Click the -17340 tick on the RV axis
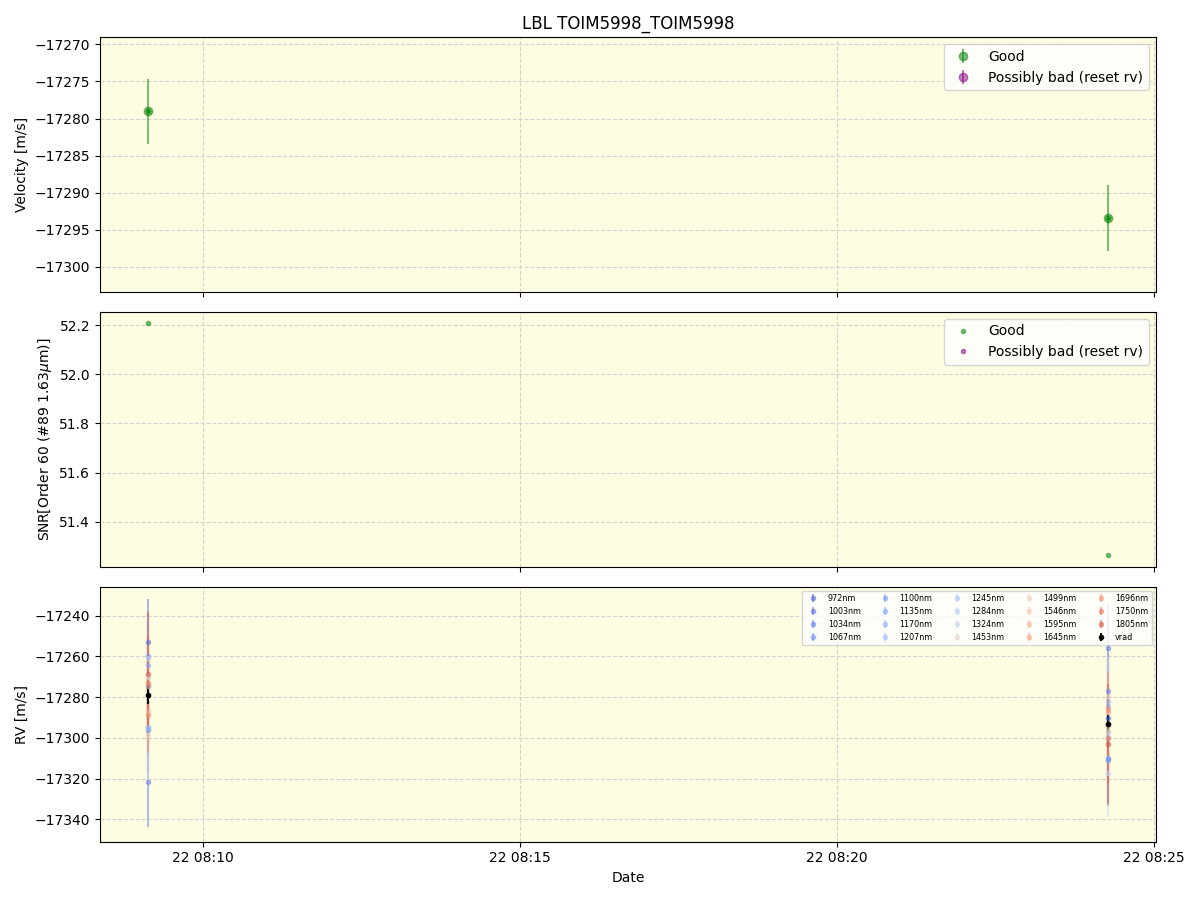Viewport: 1200px width, 900px height. (x=63, y=820)
